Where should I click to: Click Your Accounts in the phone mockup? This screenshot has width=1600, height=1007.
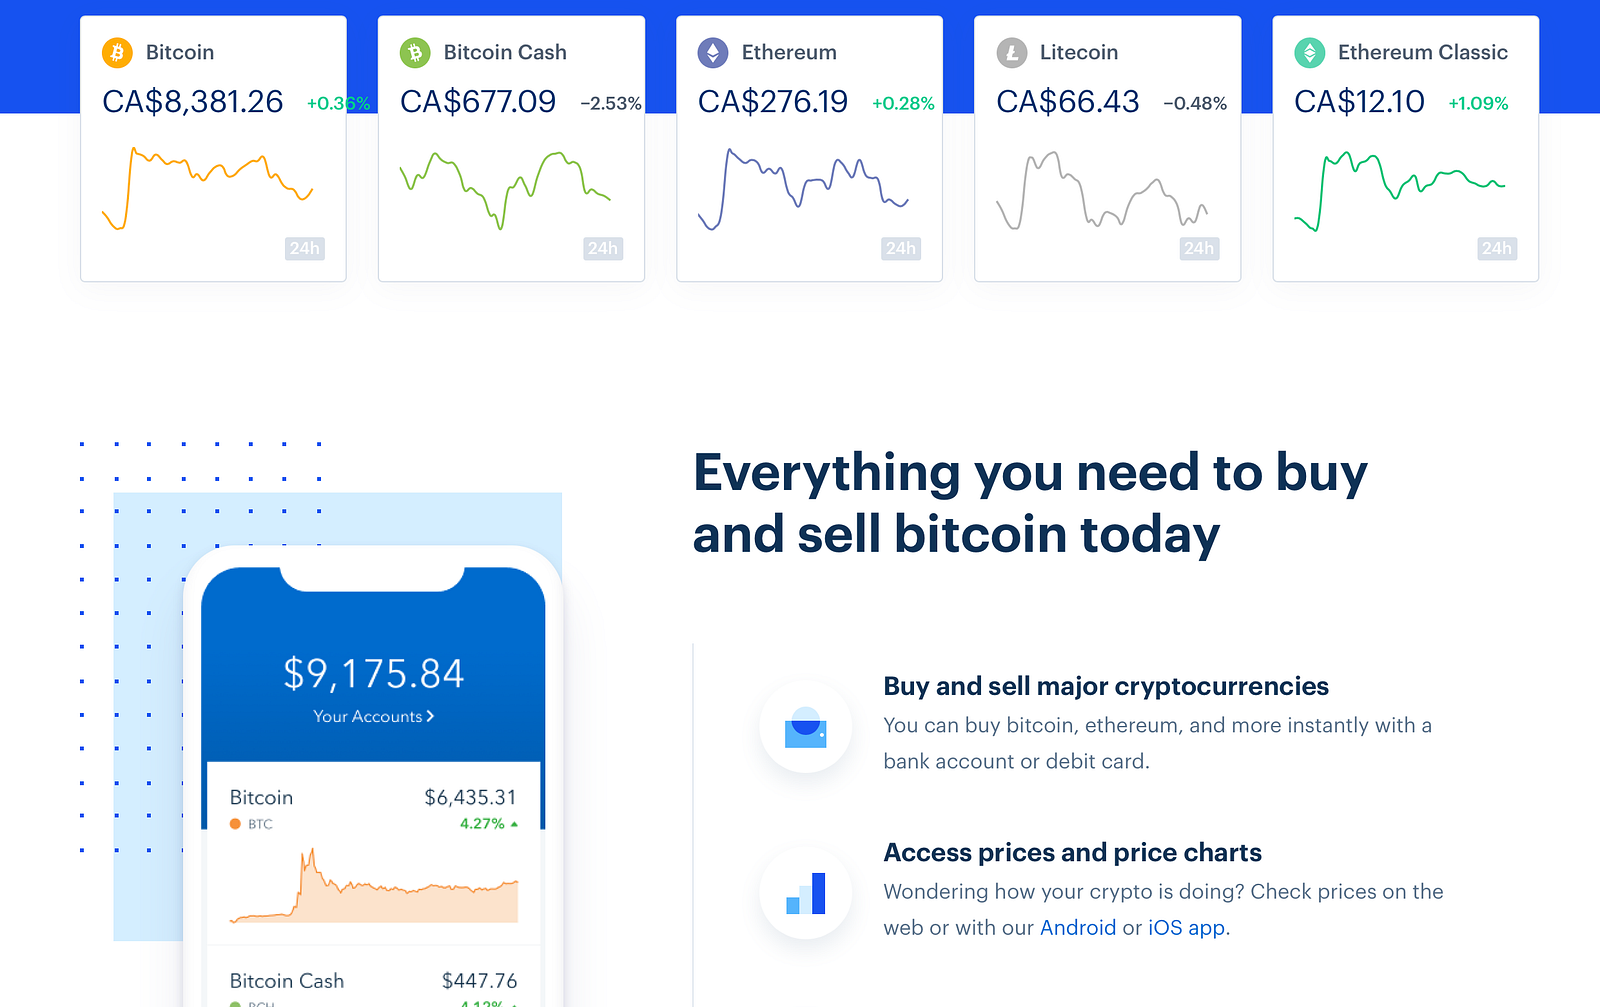373,716
